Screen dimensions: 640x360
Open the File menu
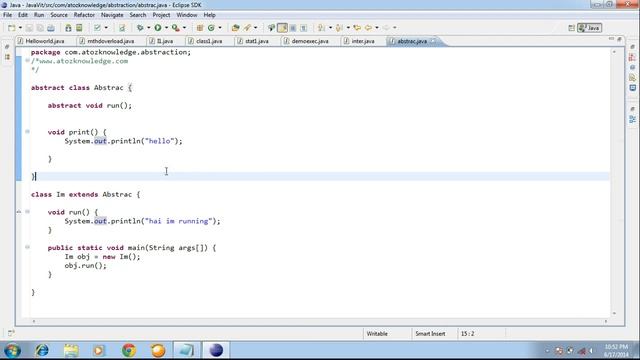pyautogui.click(x=7, y=15)
